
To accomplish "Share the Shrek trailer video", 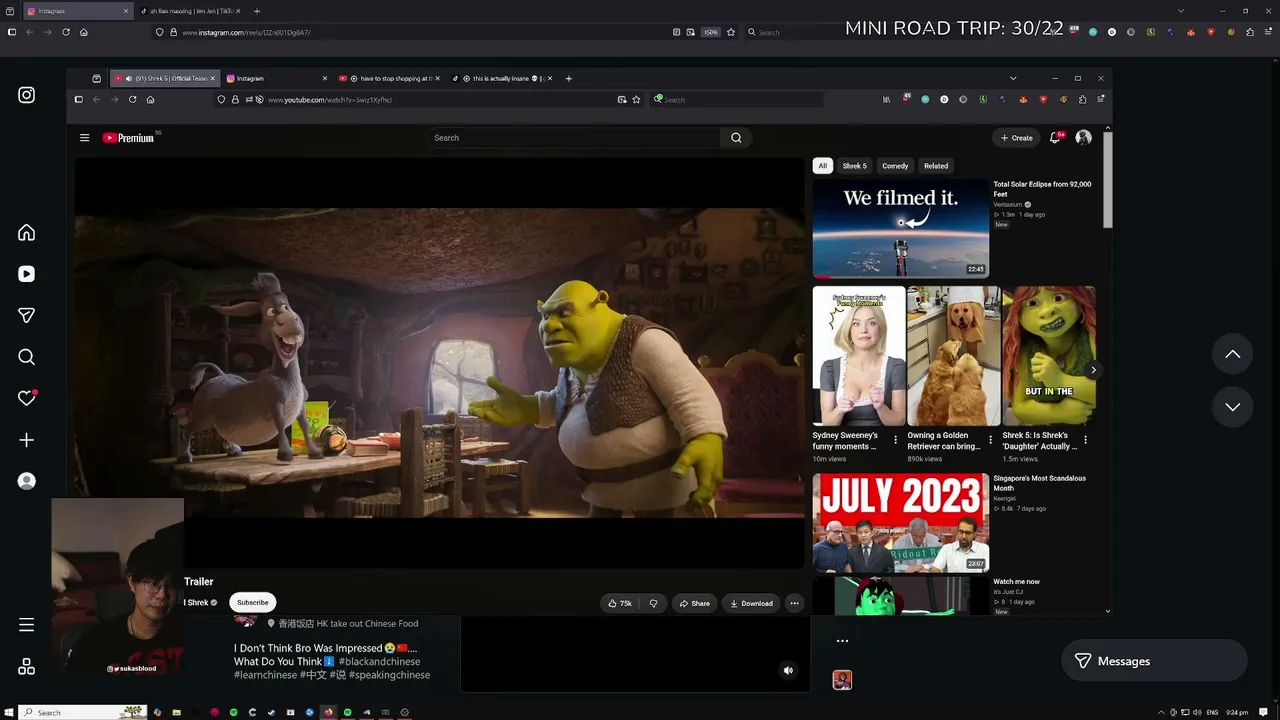I will click(694, 603).
